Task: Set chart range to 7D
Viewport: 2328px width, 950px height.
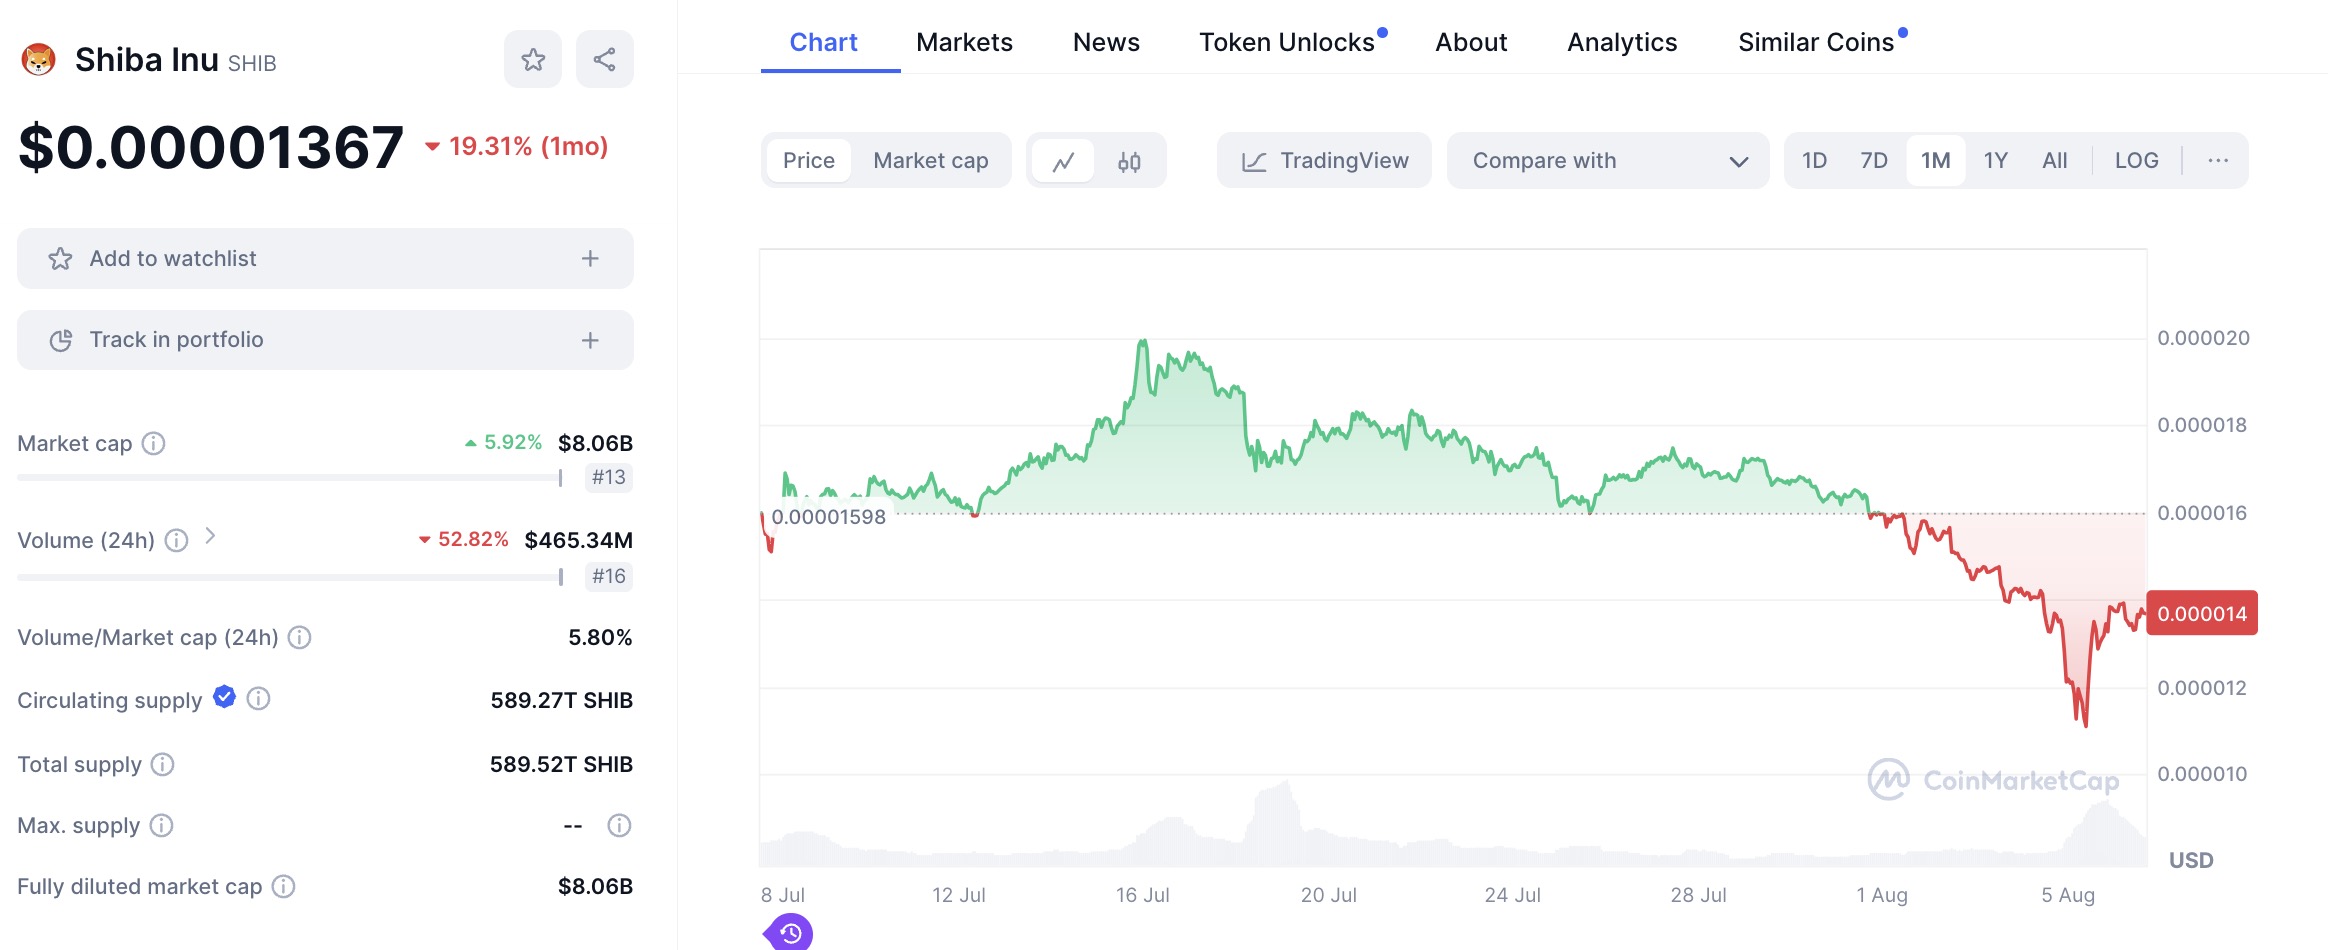Action: [x=1873, y=161]
